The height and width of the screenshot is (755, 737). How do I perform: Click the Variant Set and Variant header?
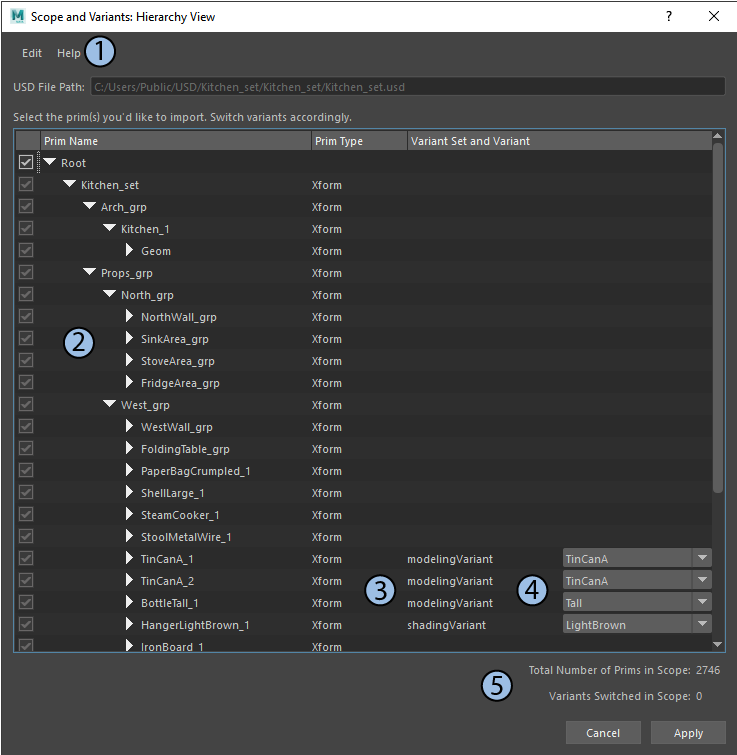coord(559,141)
